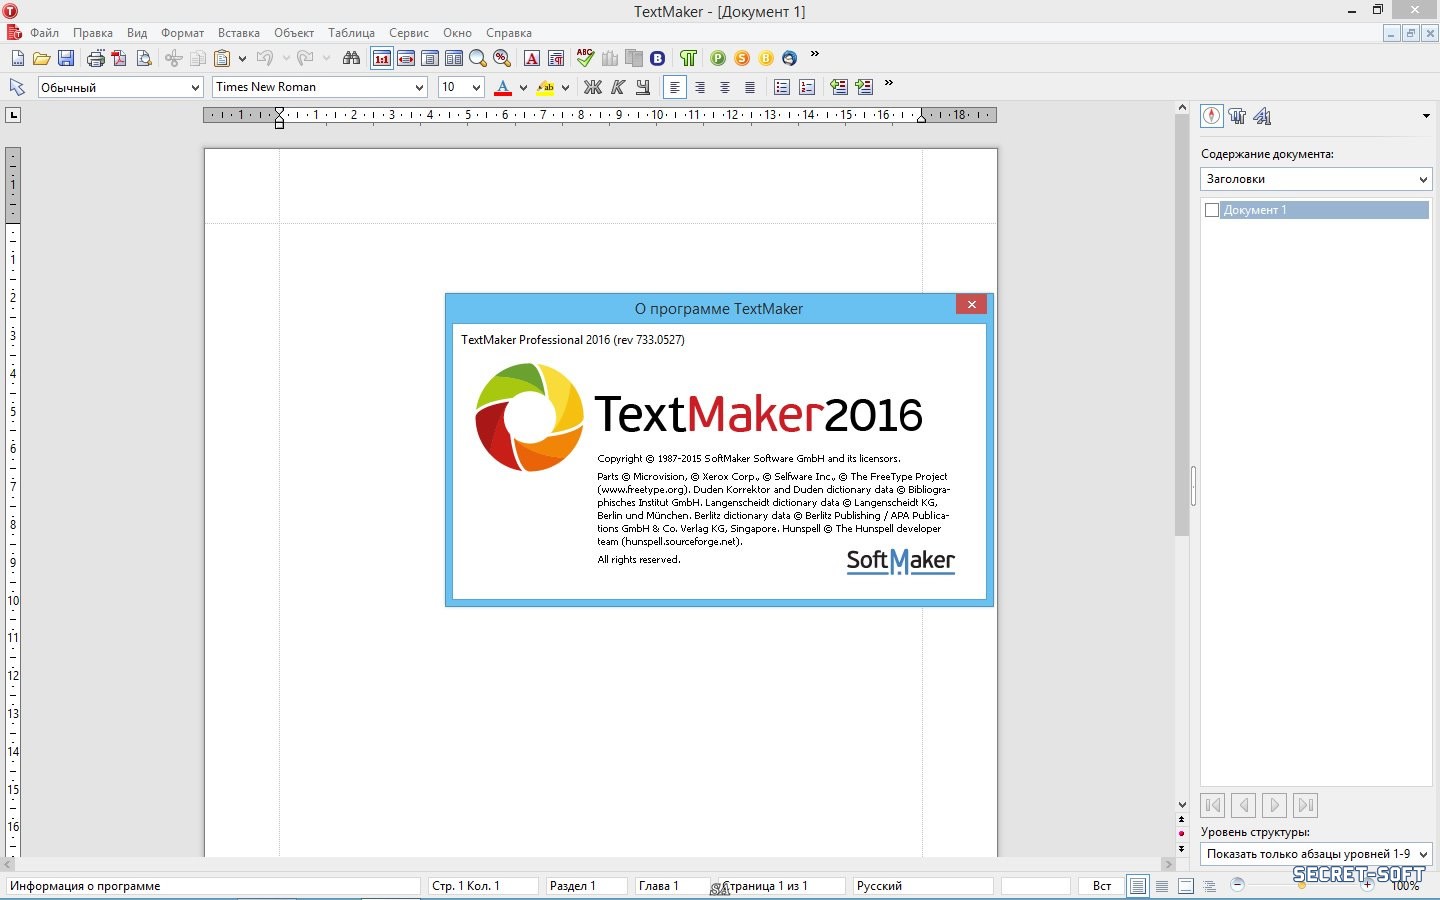This screenshot has height=900, width=1440.
Task: Toggle formatting marks with the green pilcrow icon
Action: click(x=688, y=58)
